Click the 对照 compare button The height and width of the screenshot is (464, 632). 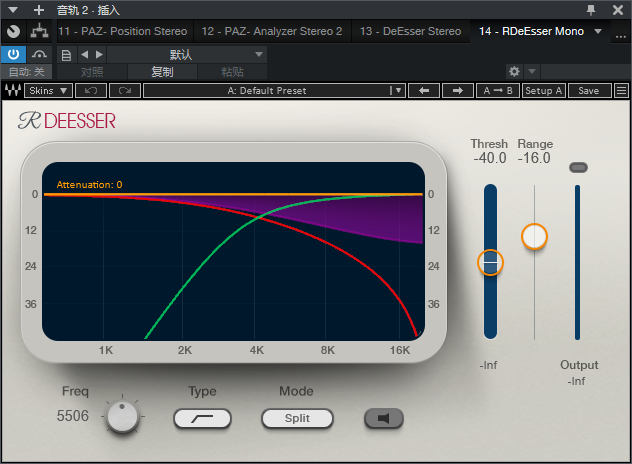[92, 72]
